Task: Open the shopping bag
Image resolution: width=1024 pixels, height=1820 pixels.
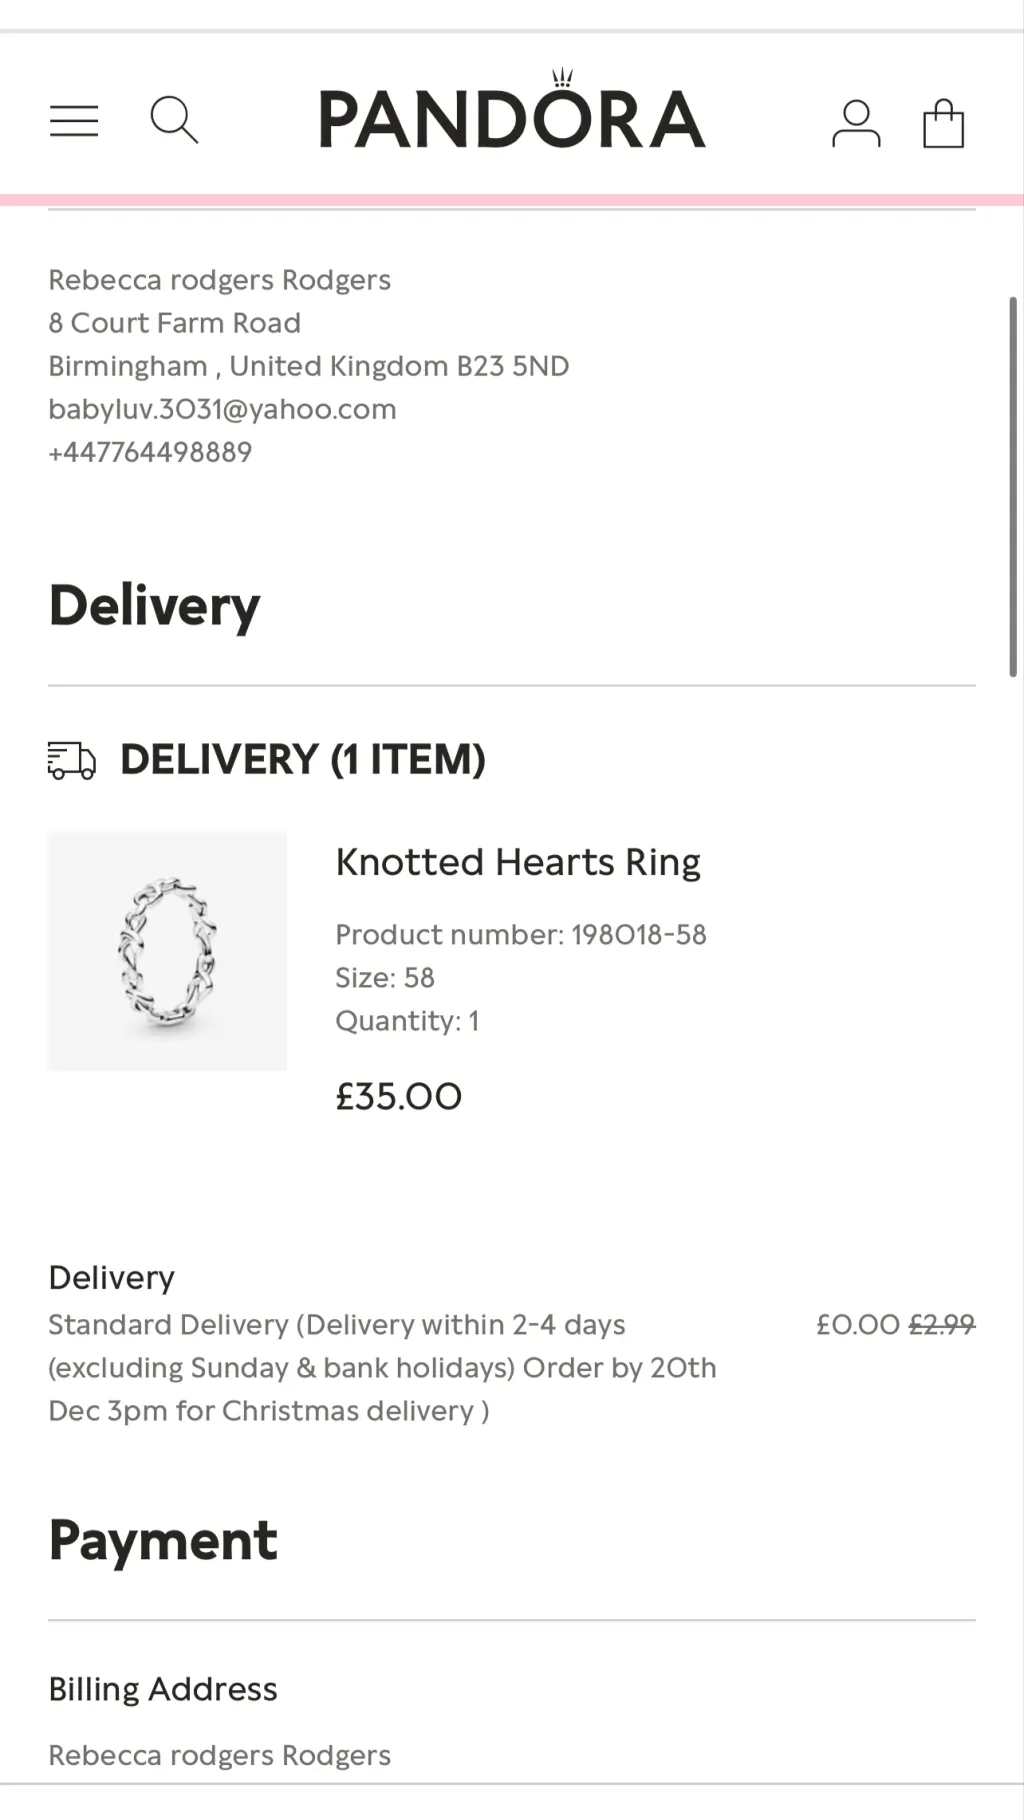Action: coord(942,124)
